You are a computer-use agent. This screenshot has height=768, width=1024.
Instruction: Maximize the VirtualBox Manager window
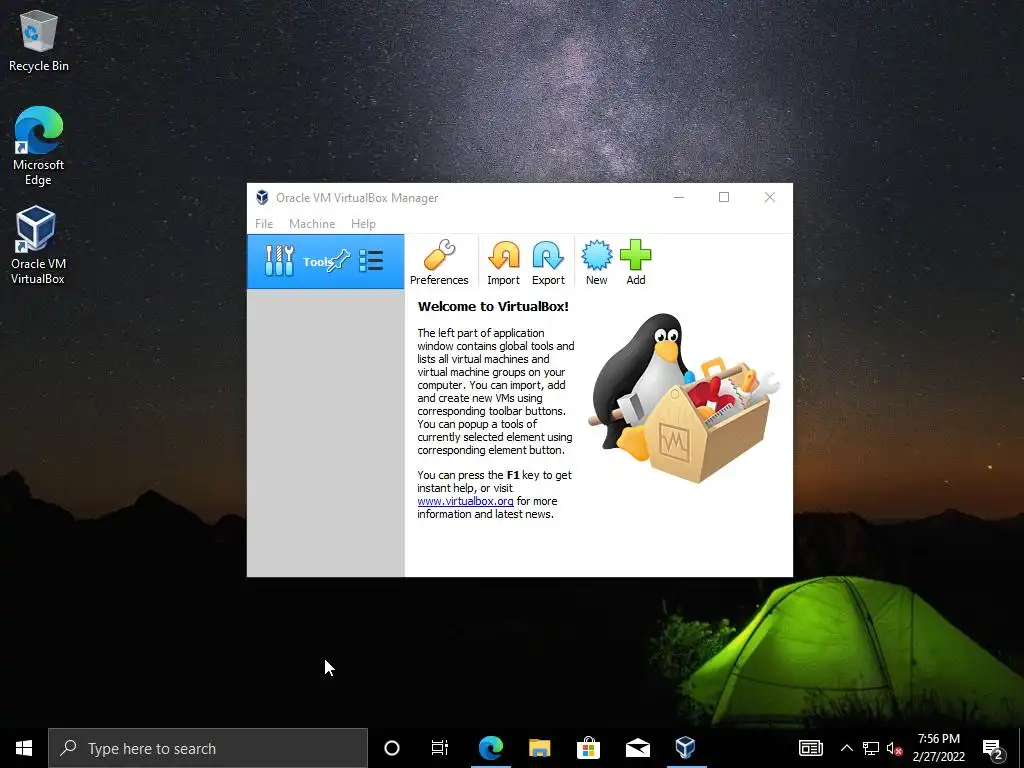click(x=724, y=197)
